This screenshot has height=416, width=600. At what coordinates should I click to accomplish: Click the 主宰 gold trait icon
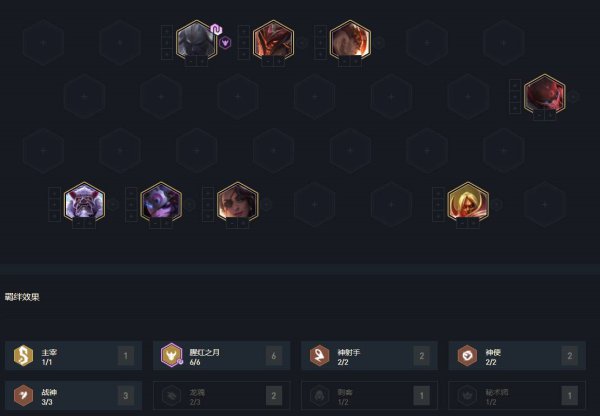pos(23,356)
